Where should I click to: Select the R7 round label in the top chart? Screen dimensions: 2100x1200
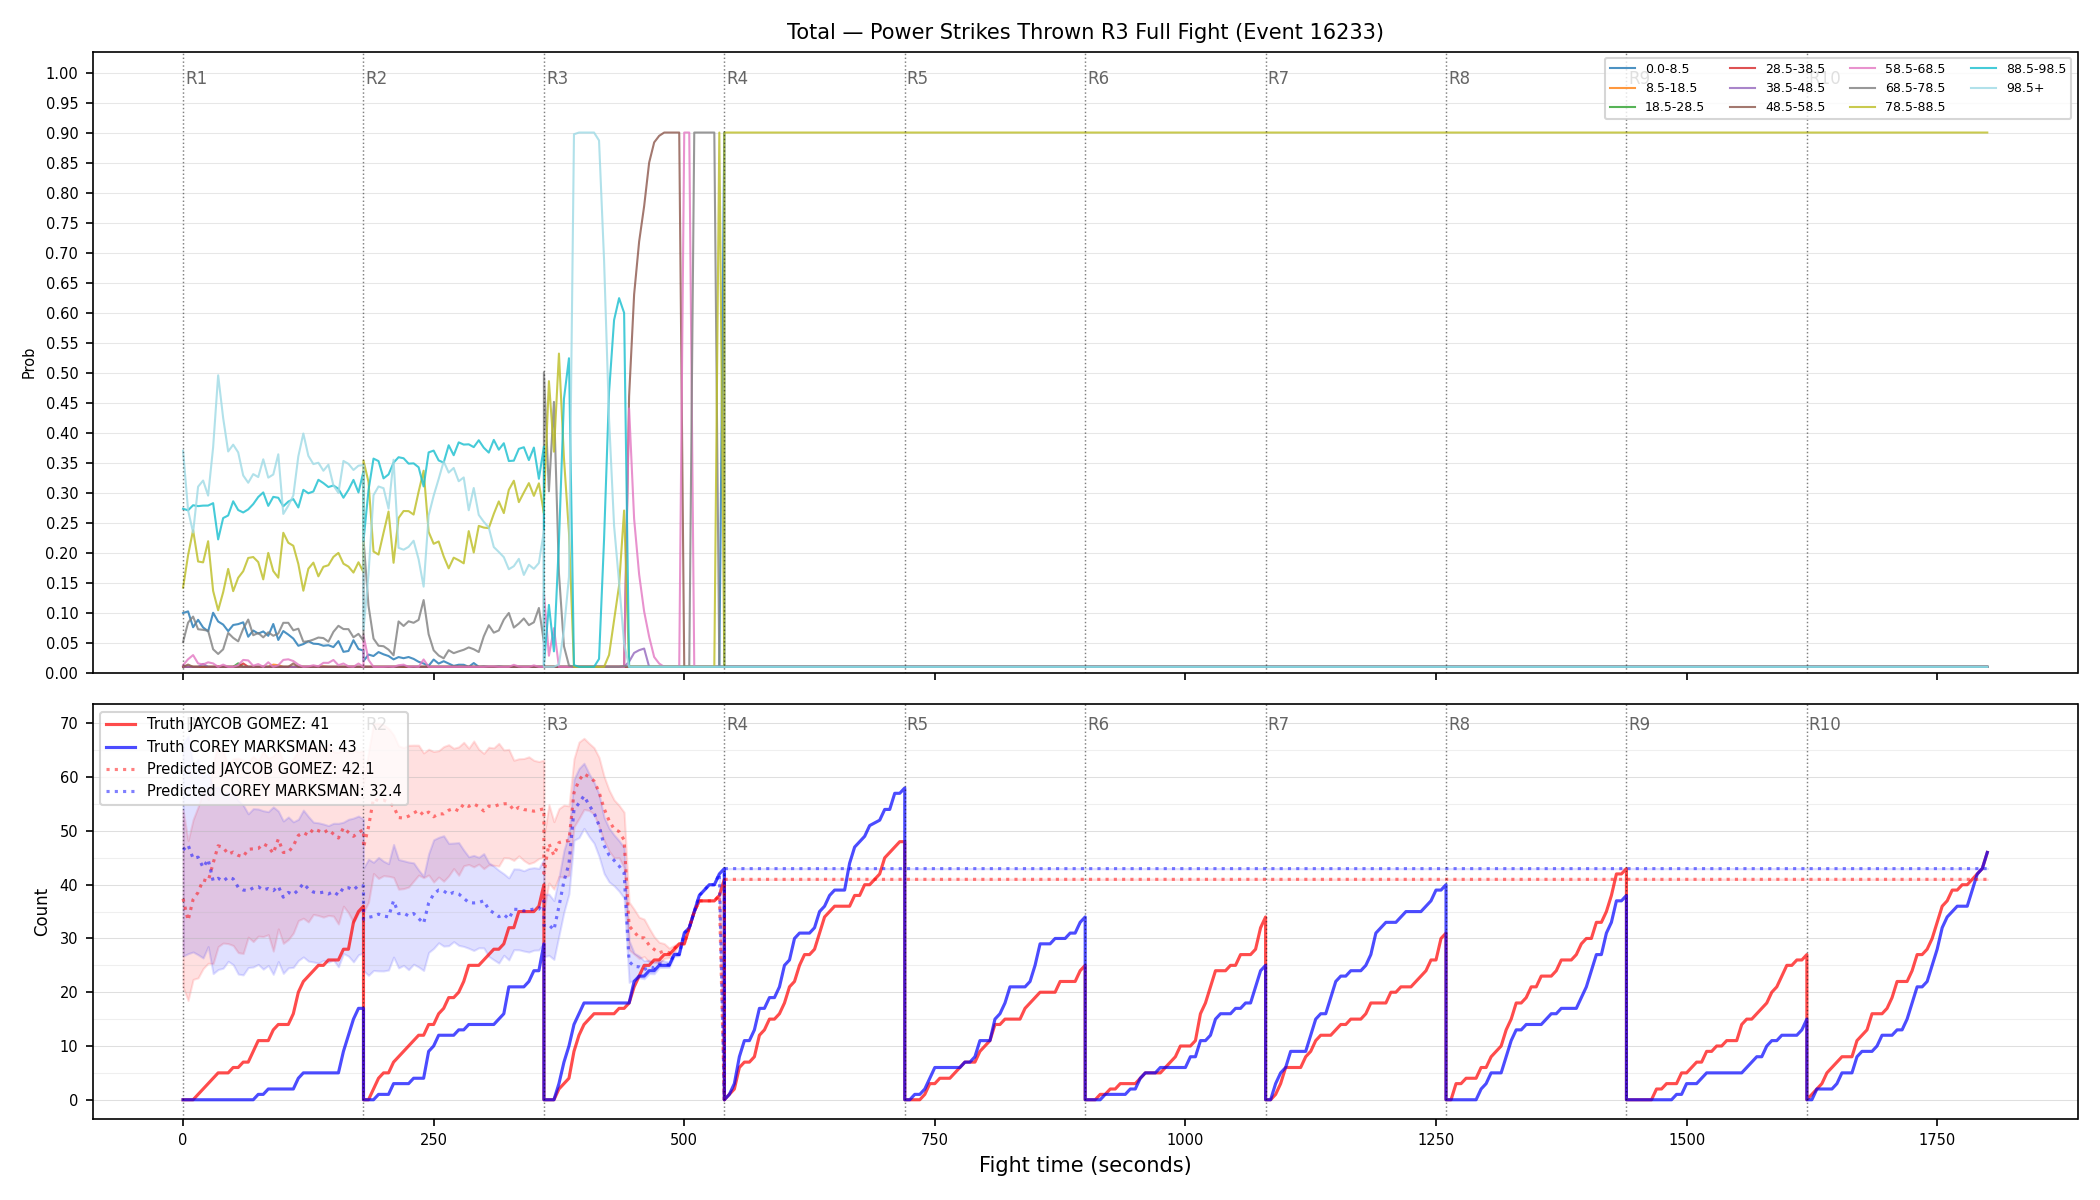pyautogui.click(x=1278, y=78)
